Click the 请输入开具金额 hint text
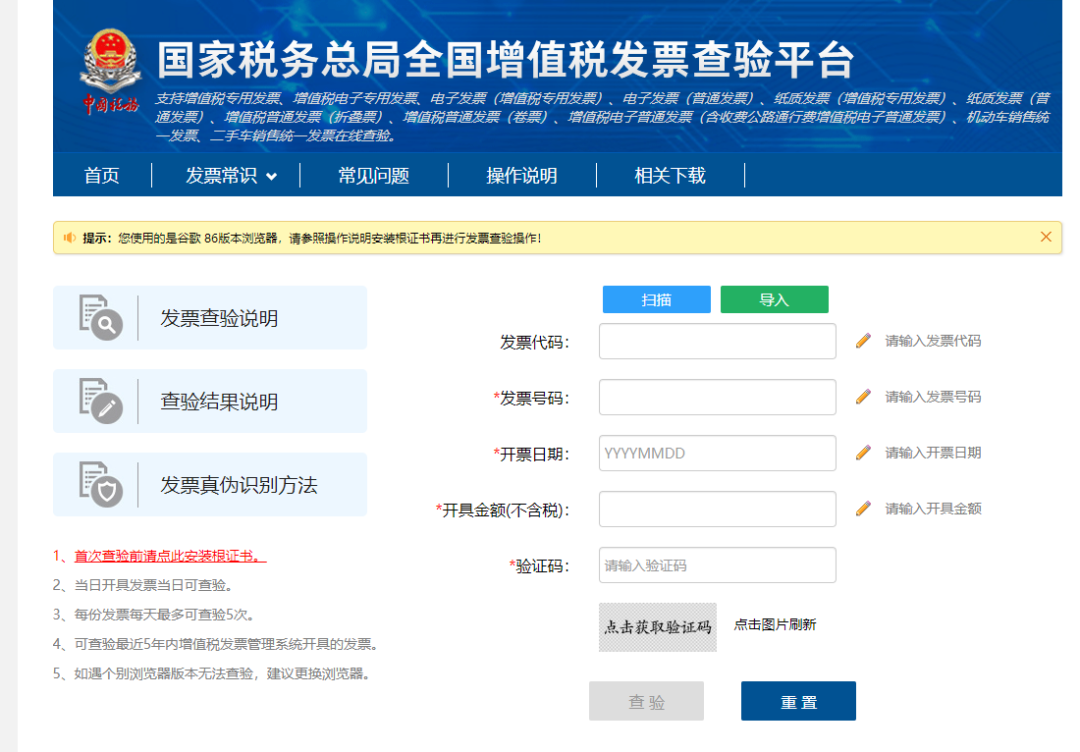Image resolution: width=1080 pixels, height=752 pixels. click(933, 508)
